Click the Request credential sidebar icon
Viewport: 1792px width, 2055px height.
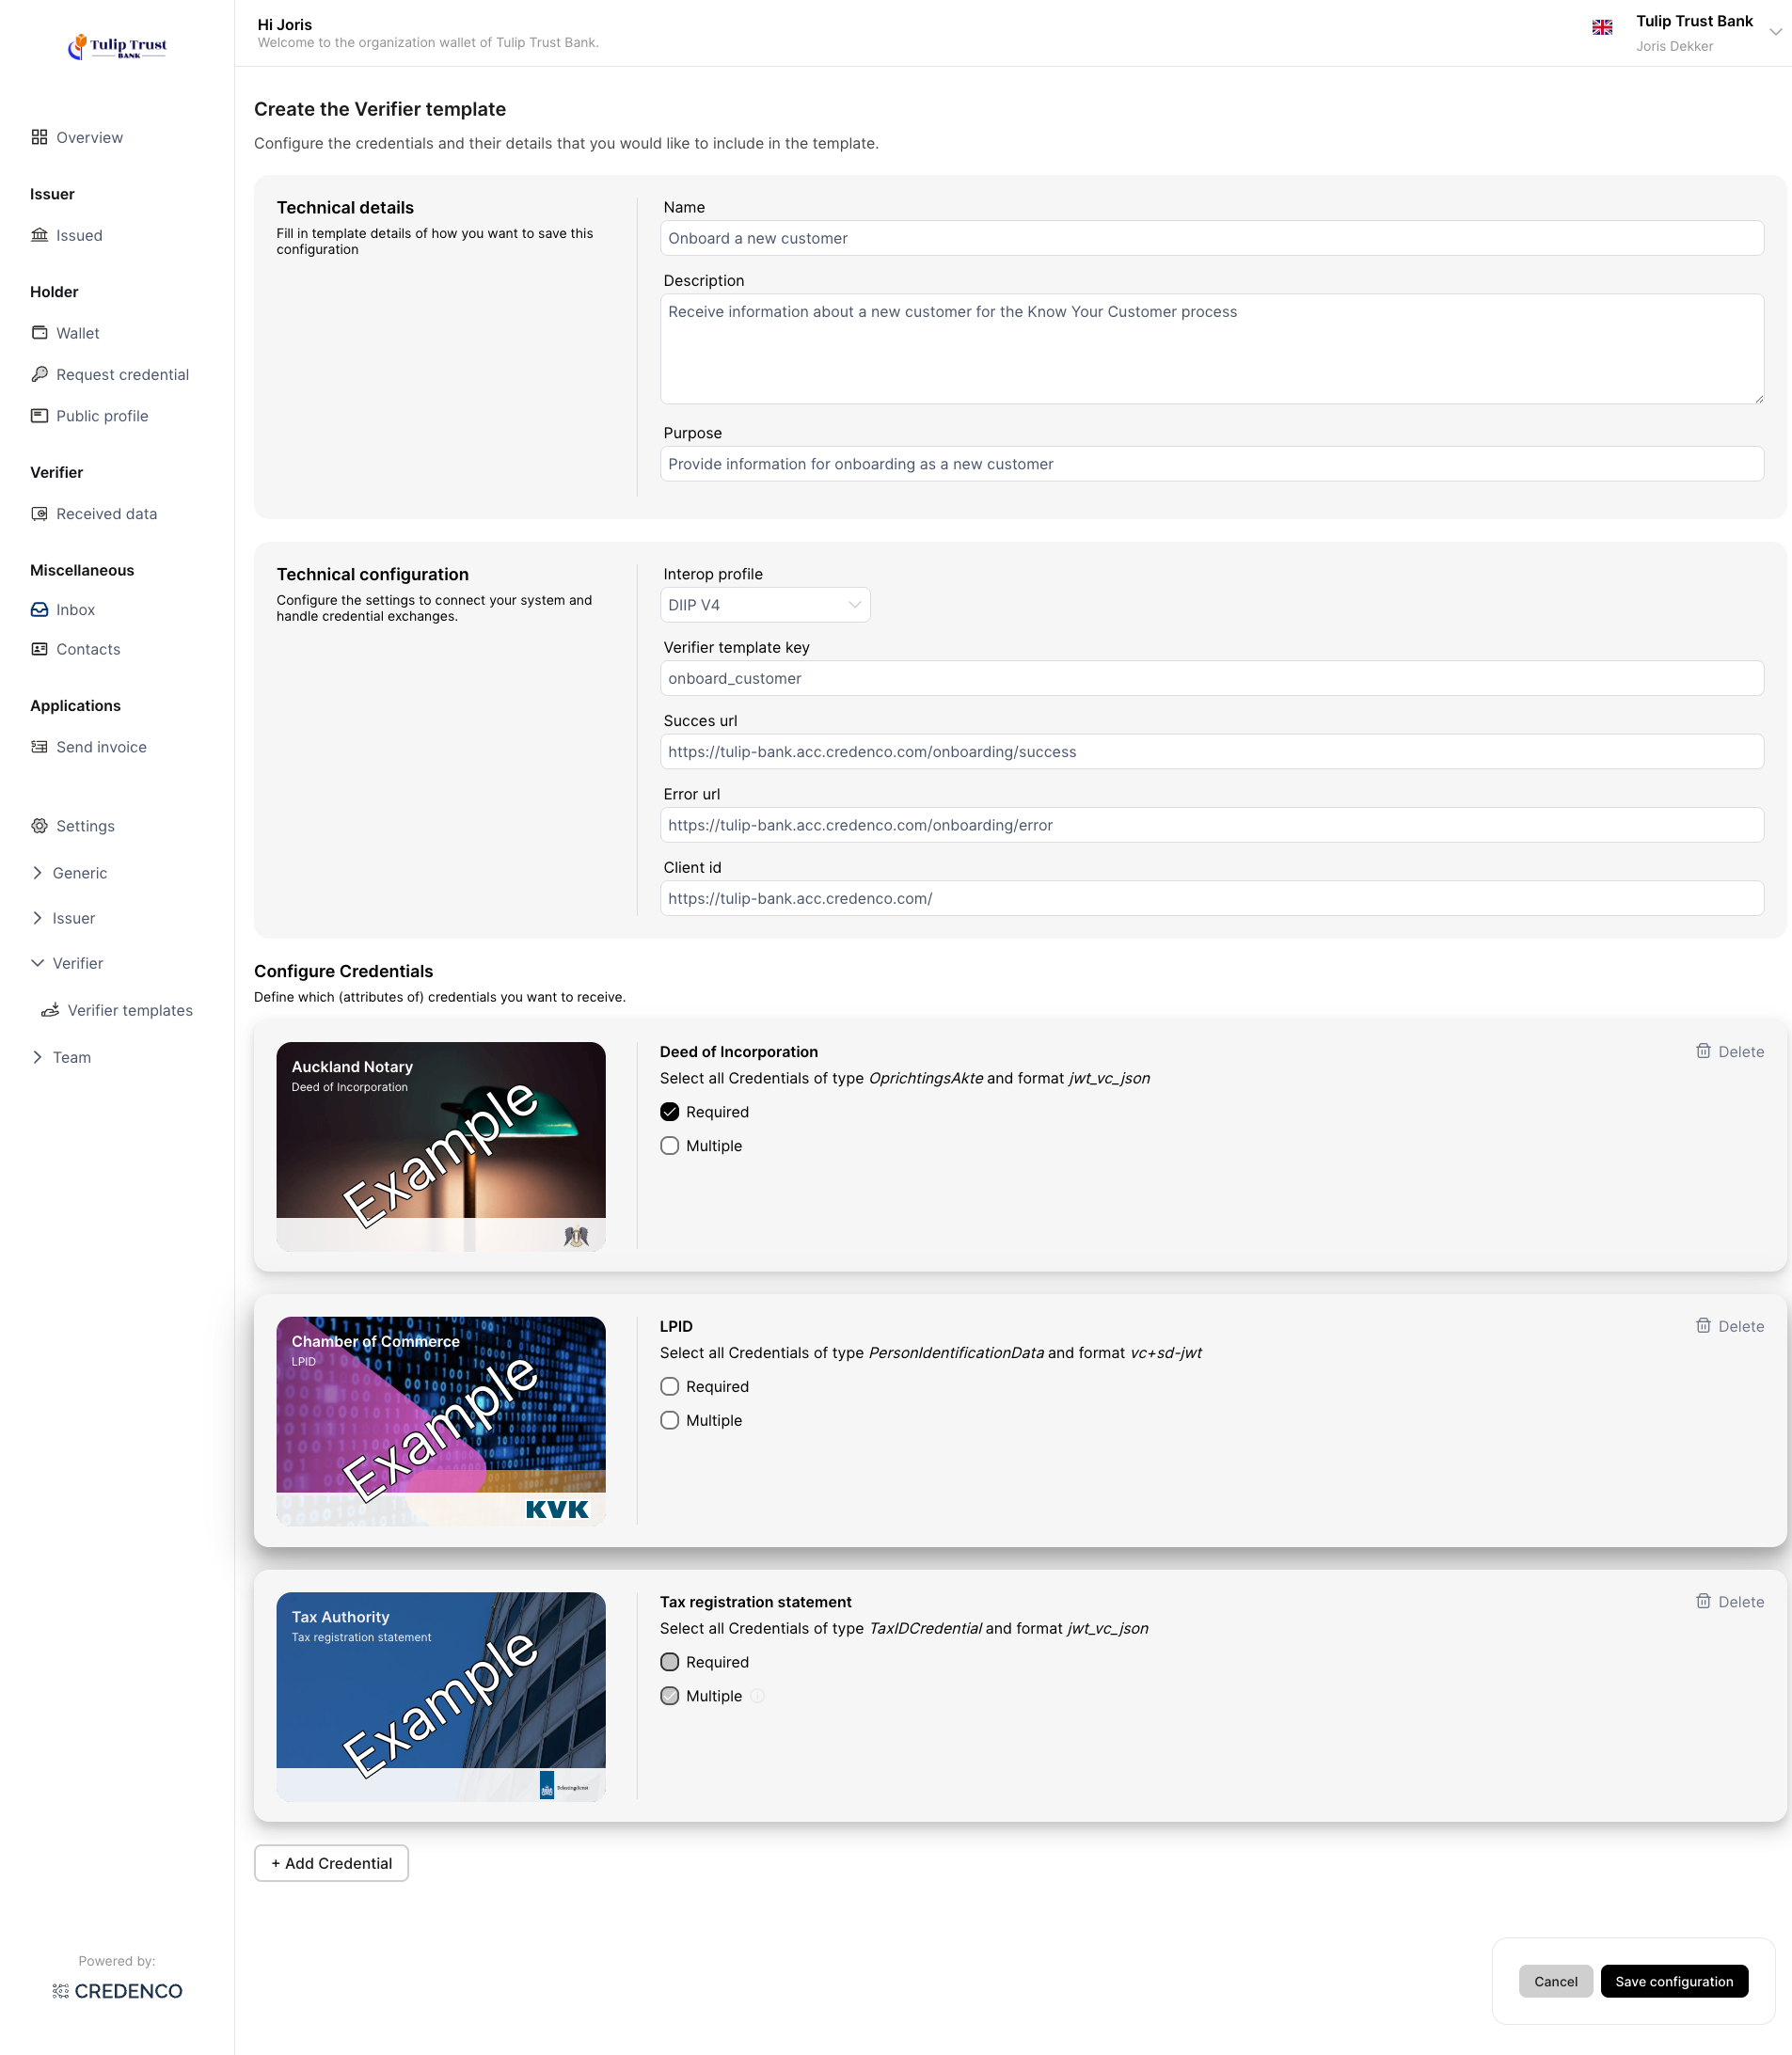tap(39, 374)
